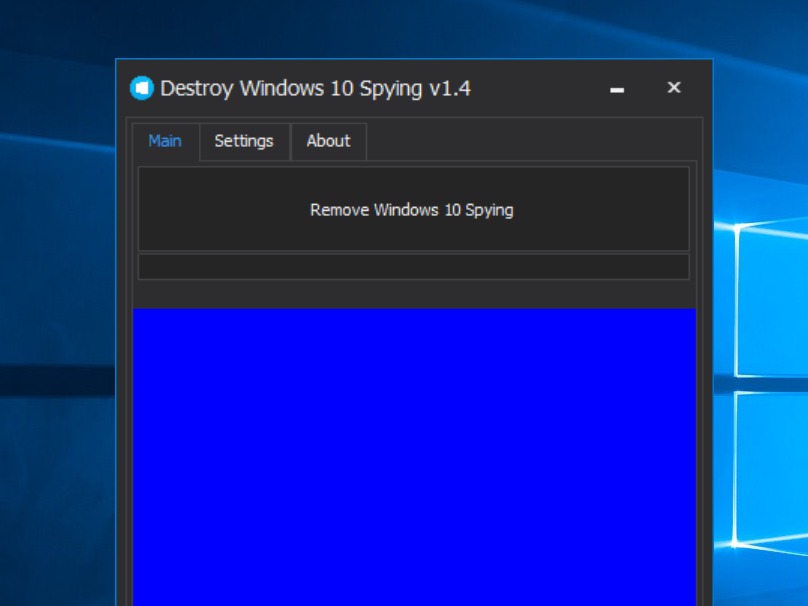Click the title text Destroy Windows 10 Spying v1.4
Viewport: 808px width, 606px height.
[315, 88]
